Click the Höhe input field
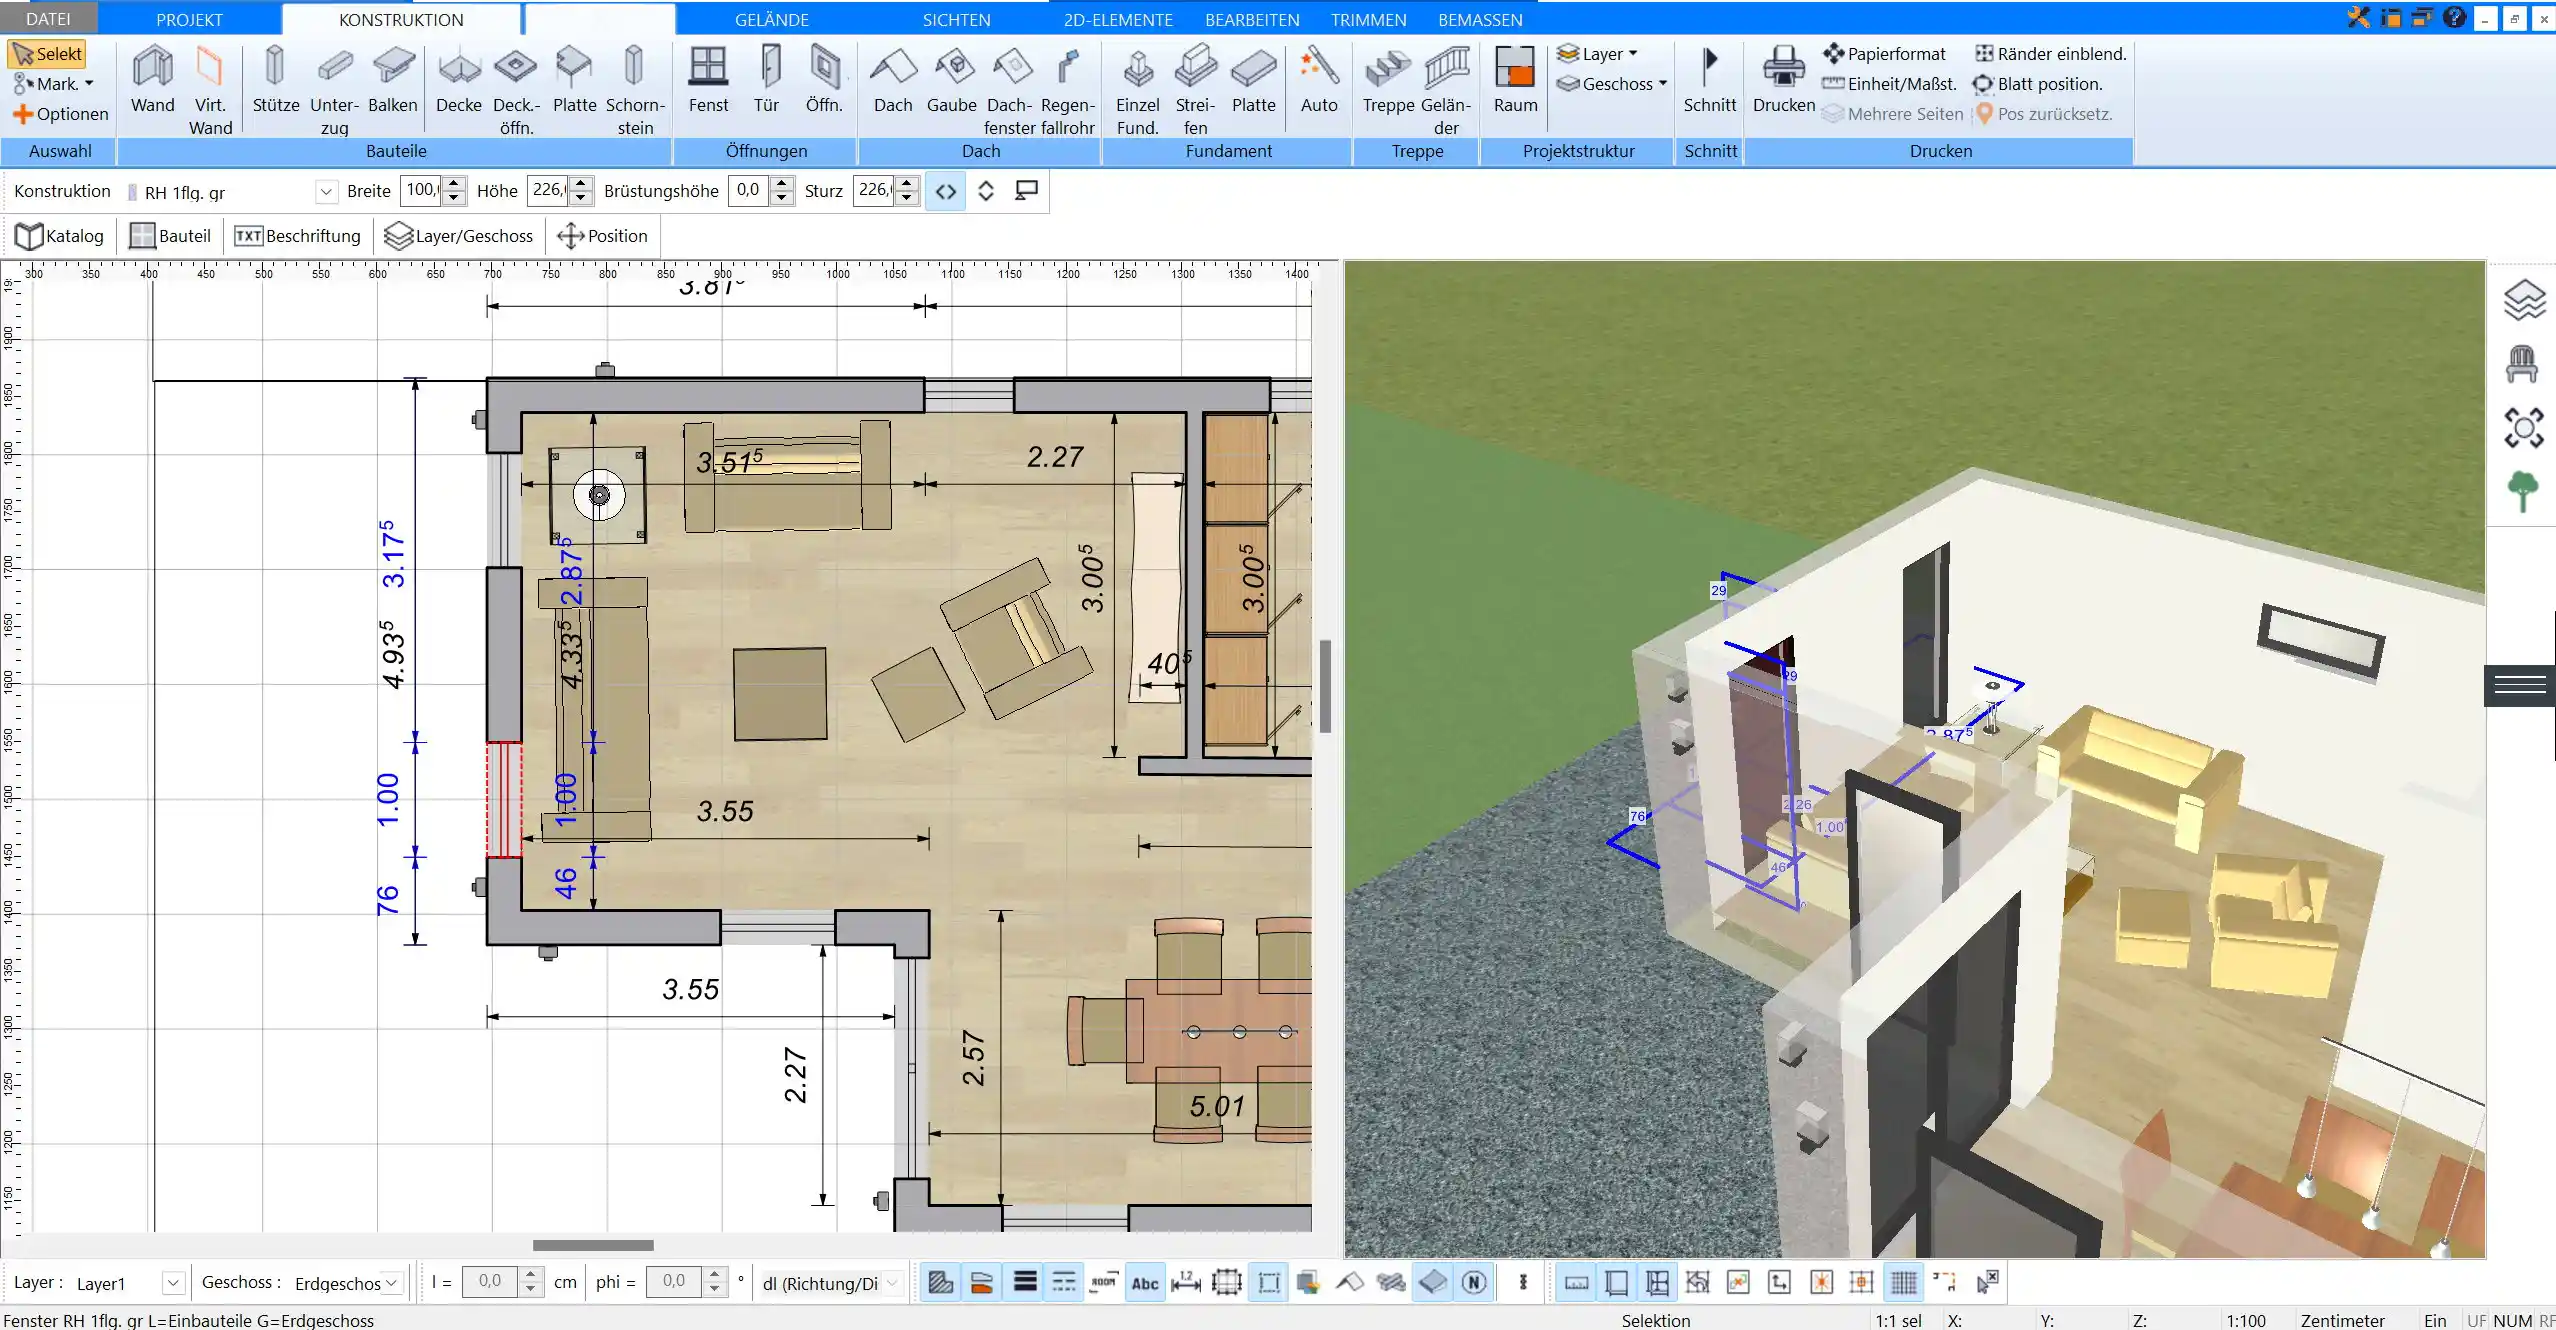This screenshot has width=2556, height=1330. [548, 190]
